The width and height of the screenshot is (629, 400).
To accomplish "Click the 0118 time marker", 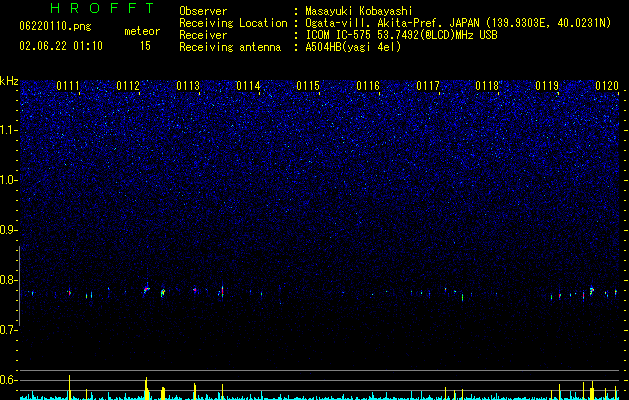I will tap(487, 86).
